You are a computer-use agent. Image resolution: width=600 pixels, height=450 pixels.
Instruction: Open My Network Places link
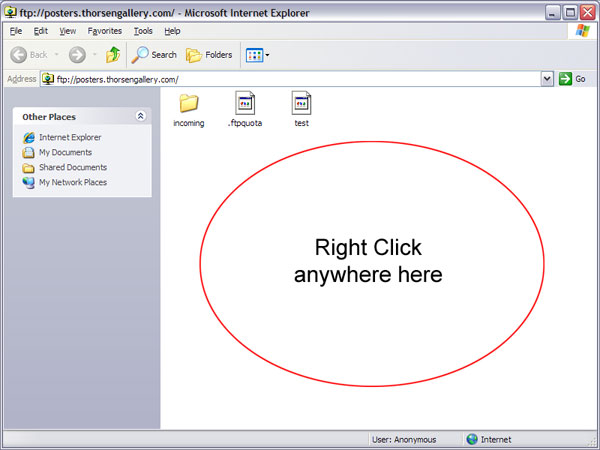[72, 182]
